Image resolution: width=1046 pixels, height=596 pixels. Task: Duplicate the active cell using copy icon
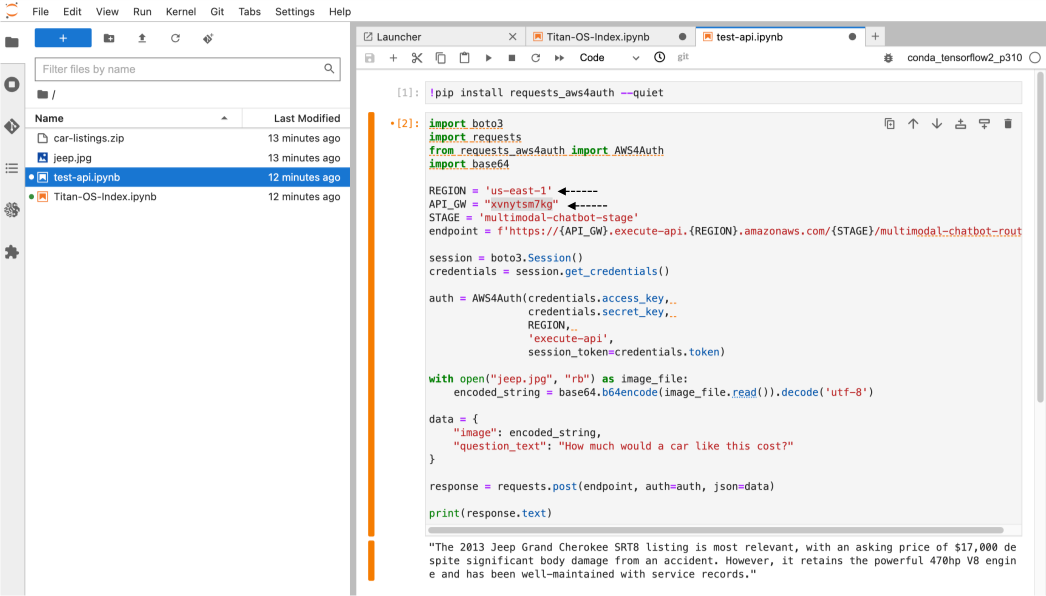(889, 124)
